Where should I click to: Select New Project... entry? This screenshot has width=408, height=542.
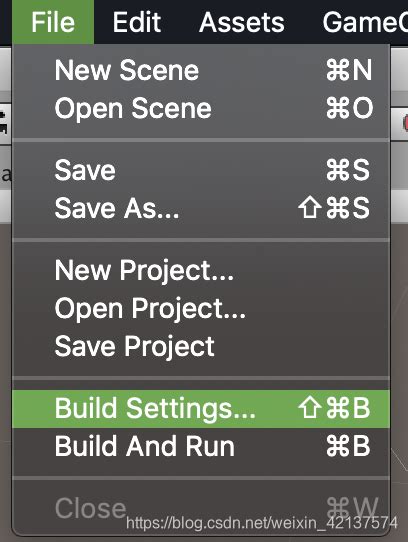pyautogui.click(x=201, y=270)
